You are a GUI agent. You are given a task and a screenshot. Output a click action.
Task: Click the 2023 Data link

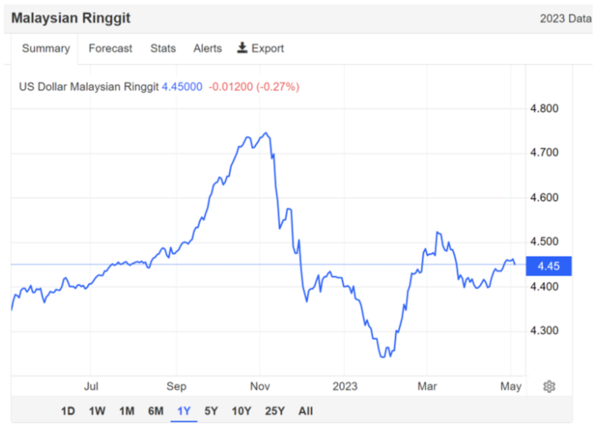pyautogui.click(x=566, y=19)
